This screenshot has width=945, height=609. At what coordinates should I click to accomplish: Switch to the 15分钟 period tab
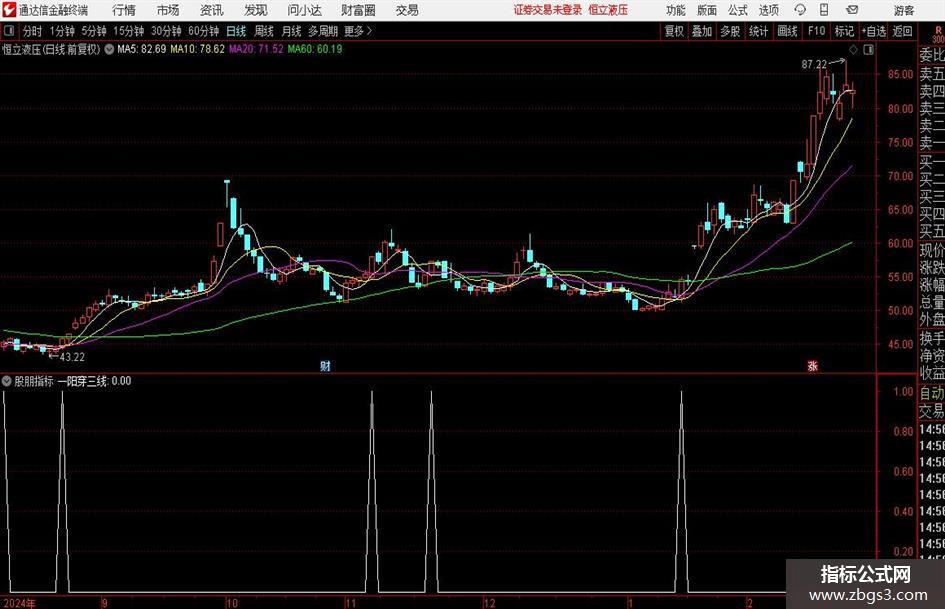coord(128,31)
